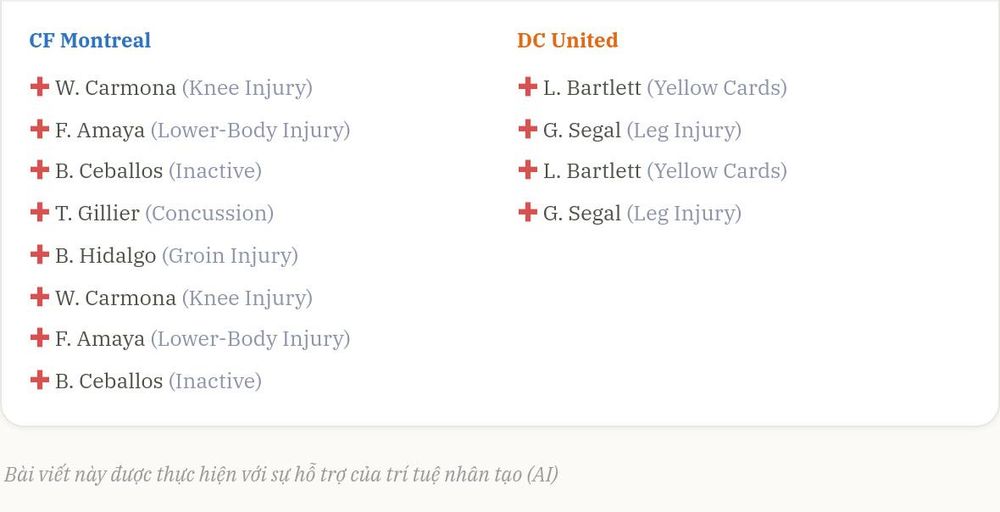Click the red cross before the first W. Carmona entry
Viewport: 1000px width, 512px height.
click(x=40, y=87)
